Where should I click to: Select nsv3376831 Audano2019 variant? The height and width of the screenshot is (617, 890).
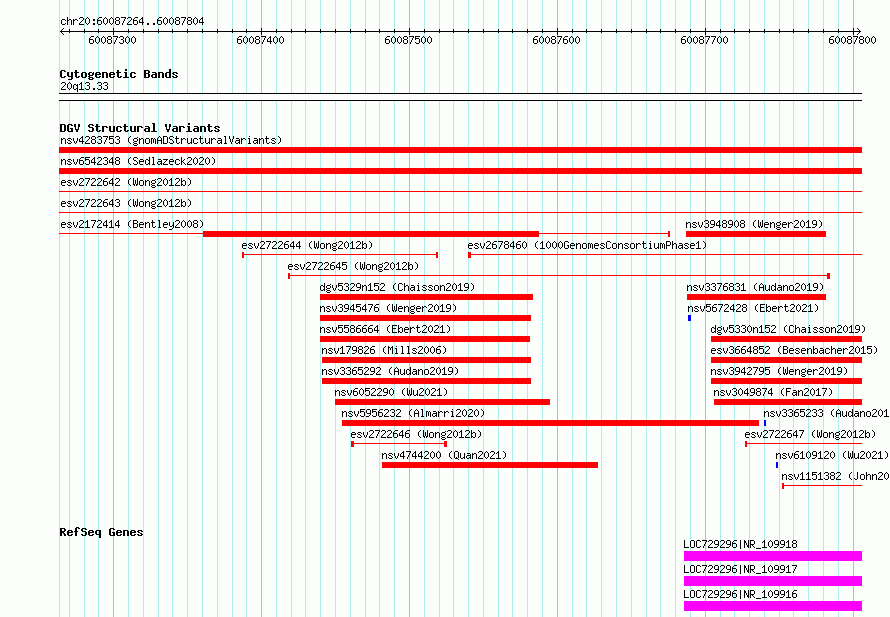pyautogui.click(x=755, y=287)
